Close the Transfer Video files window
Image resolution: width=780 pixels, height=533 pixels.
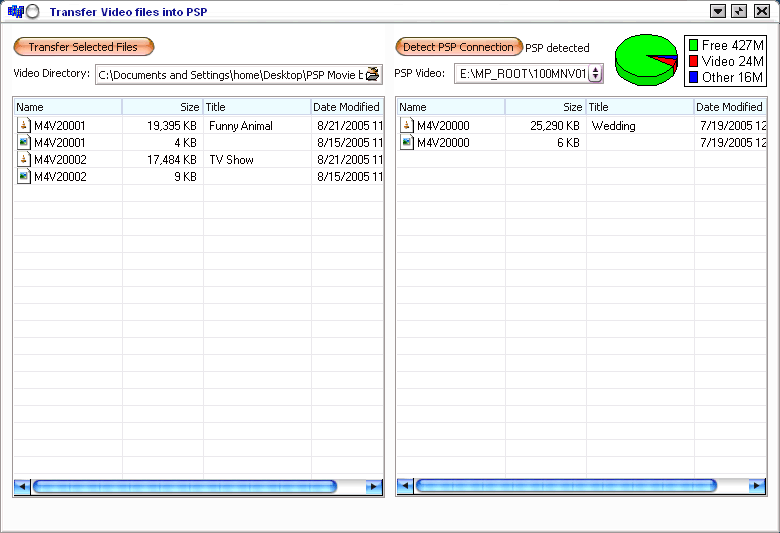coord(762,11)
